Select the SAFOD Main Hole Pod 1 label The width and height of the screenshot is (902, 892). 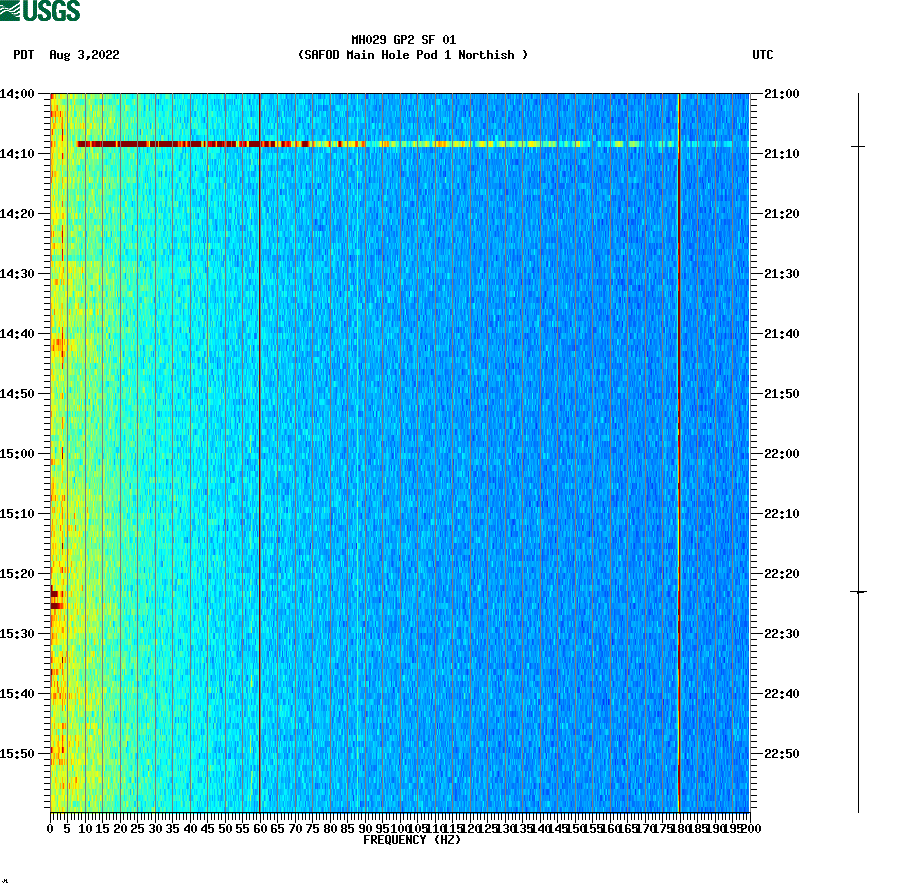click(412, 55)
